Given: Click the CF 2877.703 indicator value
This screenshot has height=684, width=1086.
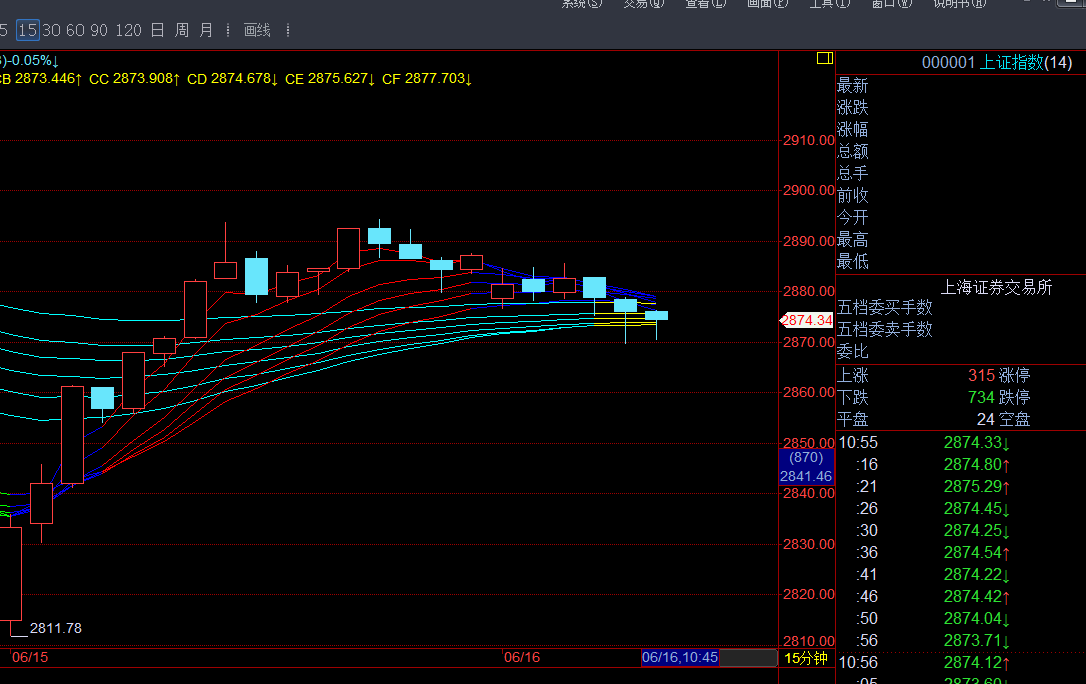Looking at the screenshot, I should 427,78.
